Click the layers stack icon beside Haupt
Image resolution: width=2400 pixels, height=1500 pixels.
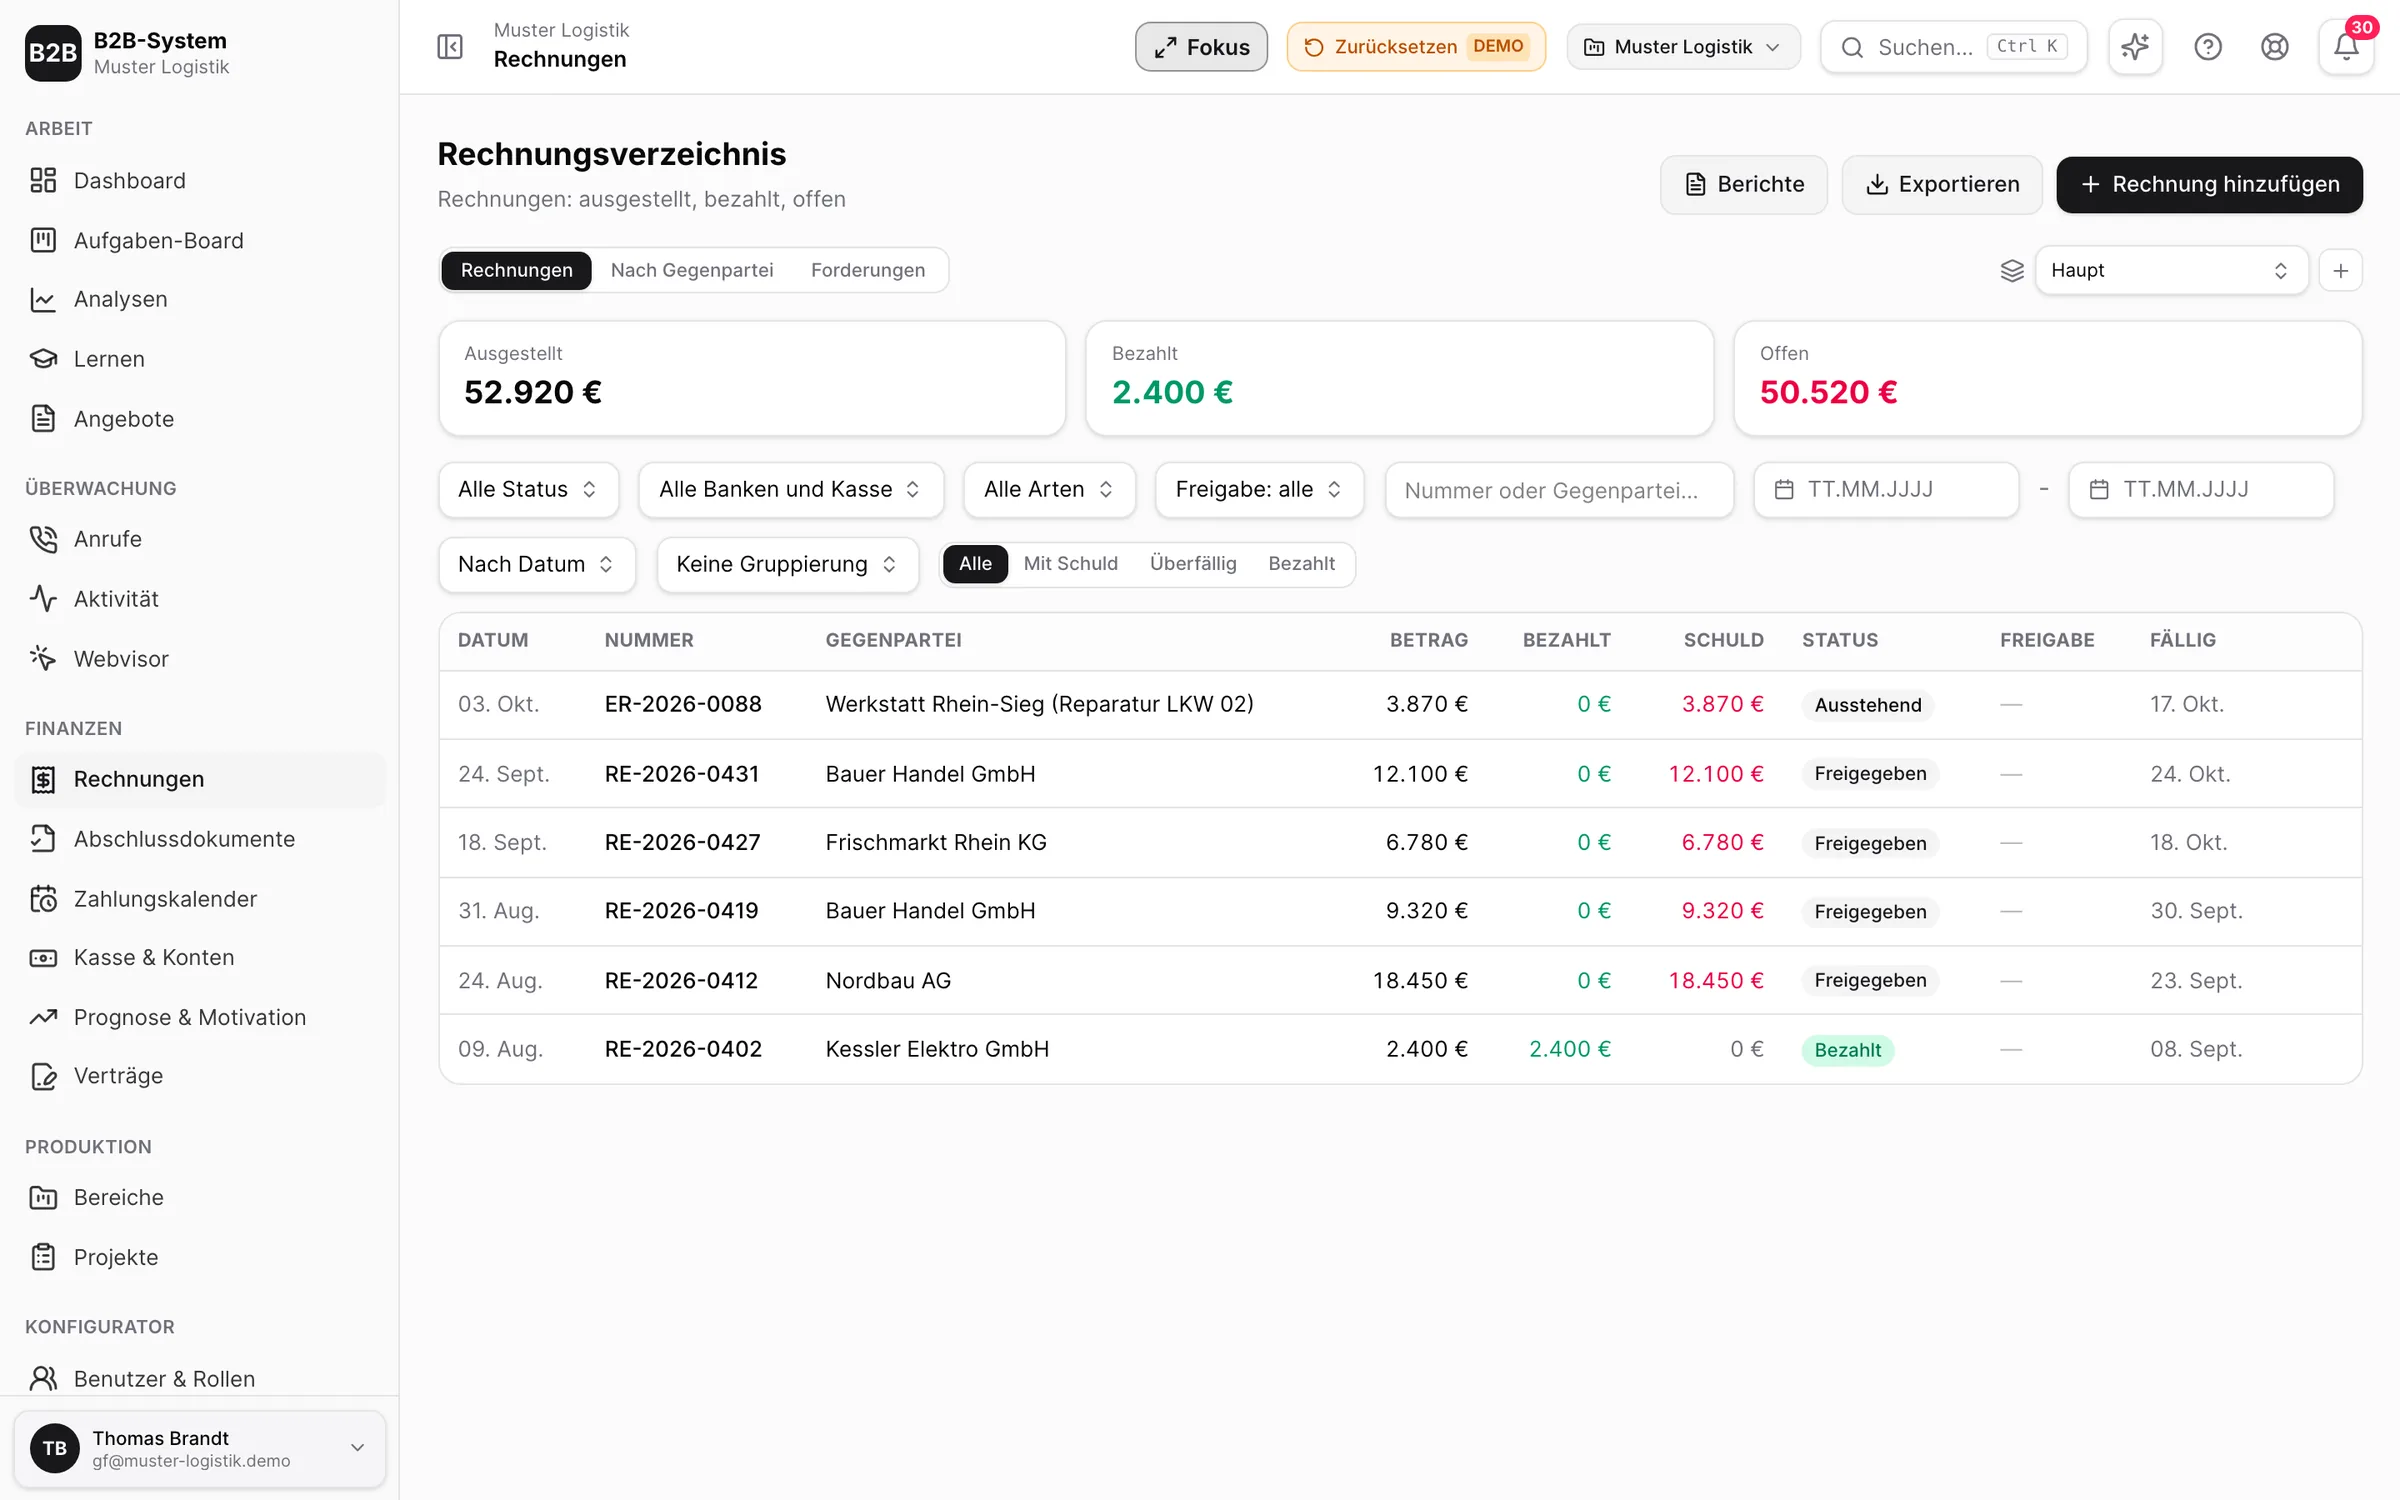point(2012,271)
